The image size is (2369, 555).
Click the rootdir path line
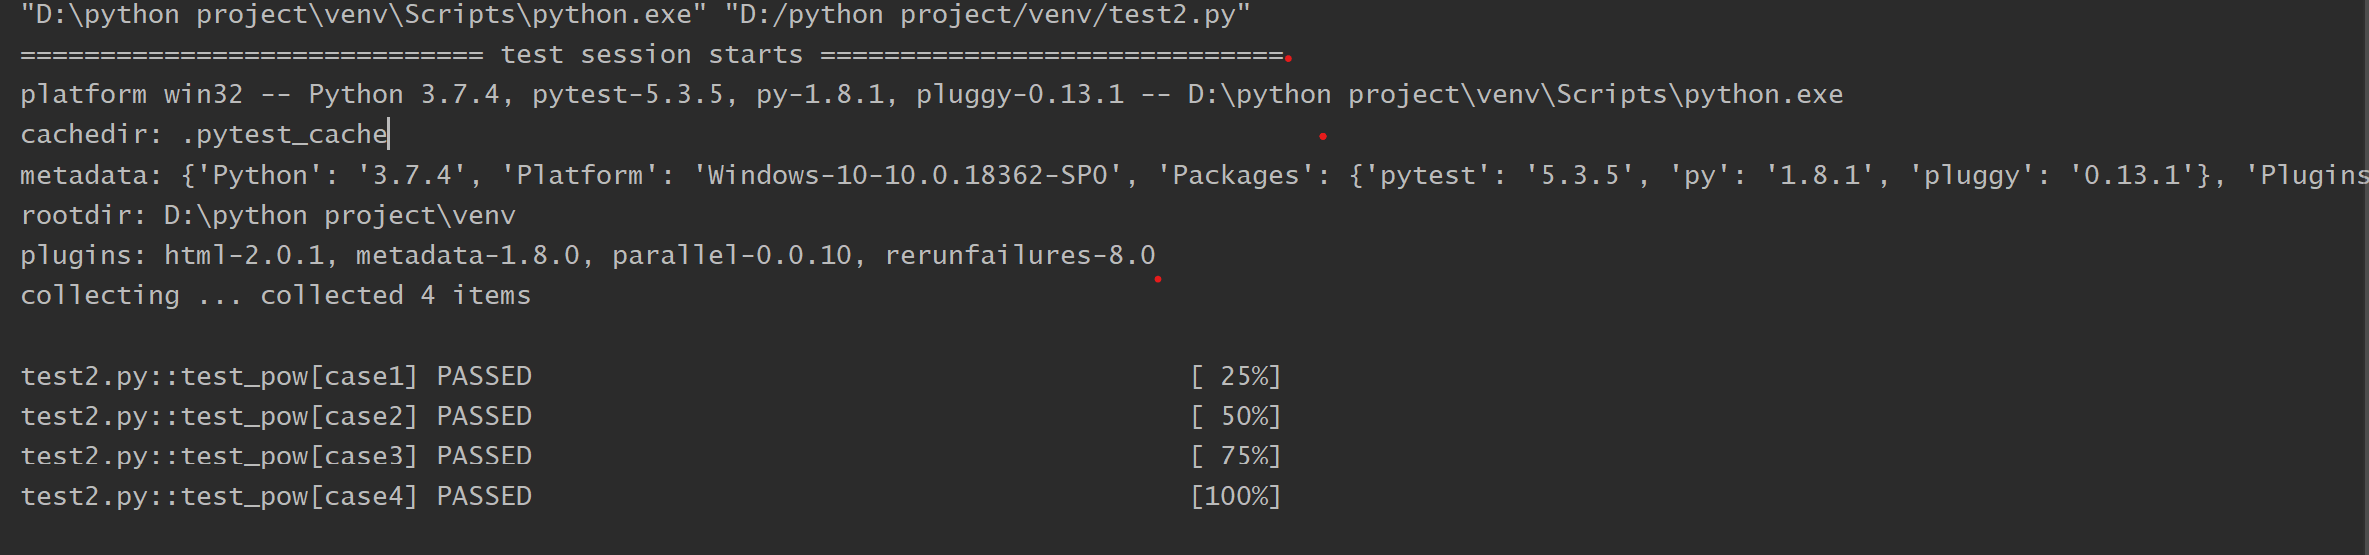[268, 215]
